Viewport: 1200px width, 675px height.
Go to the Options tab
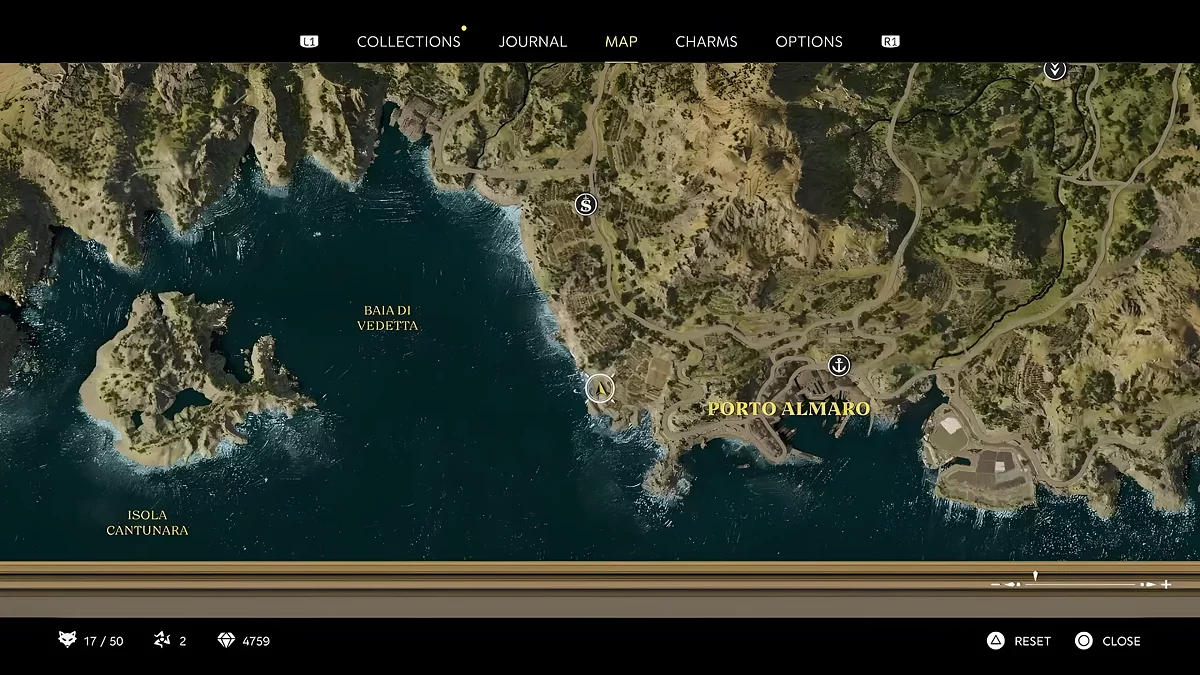809,41
